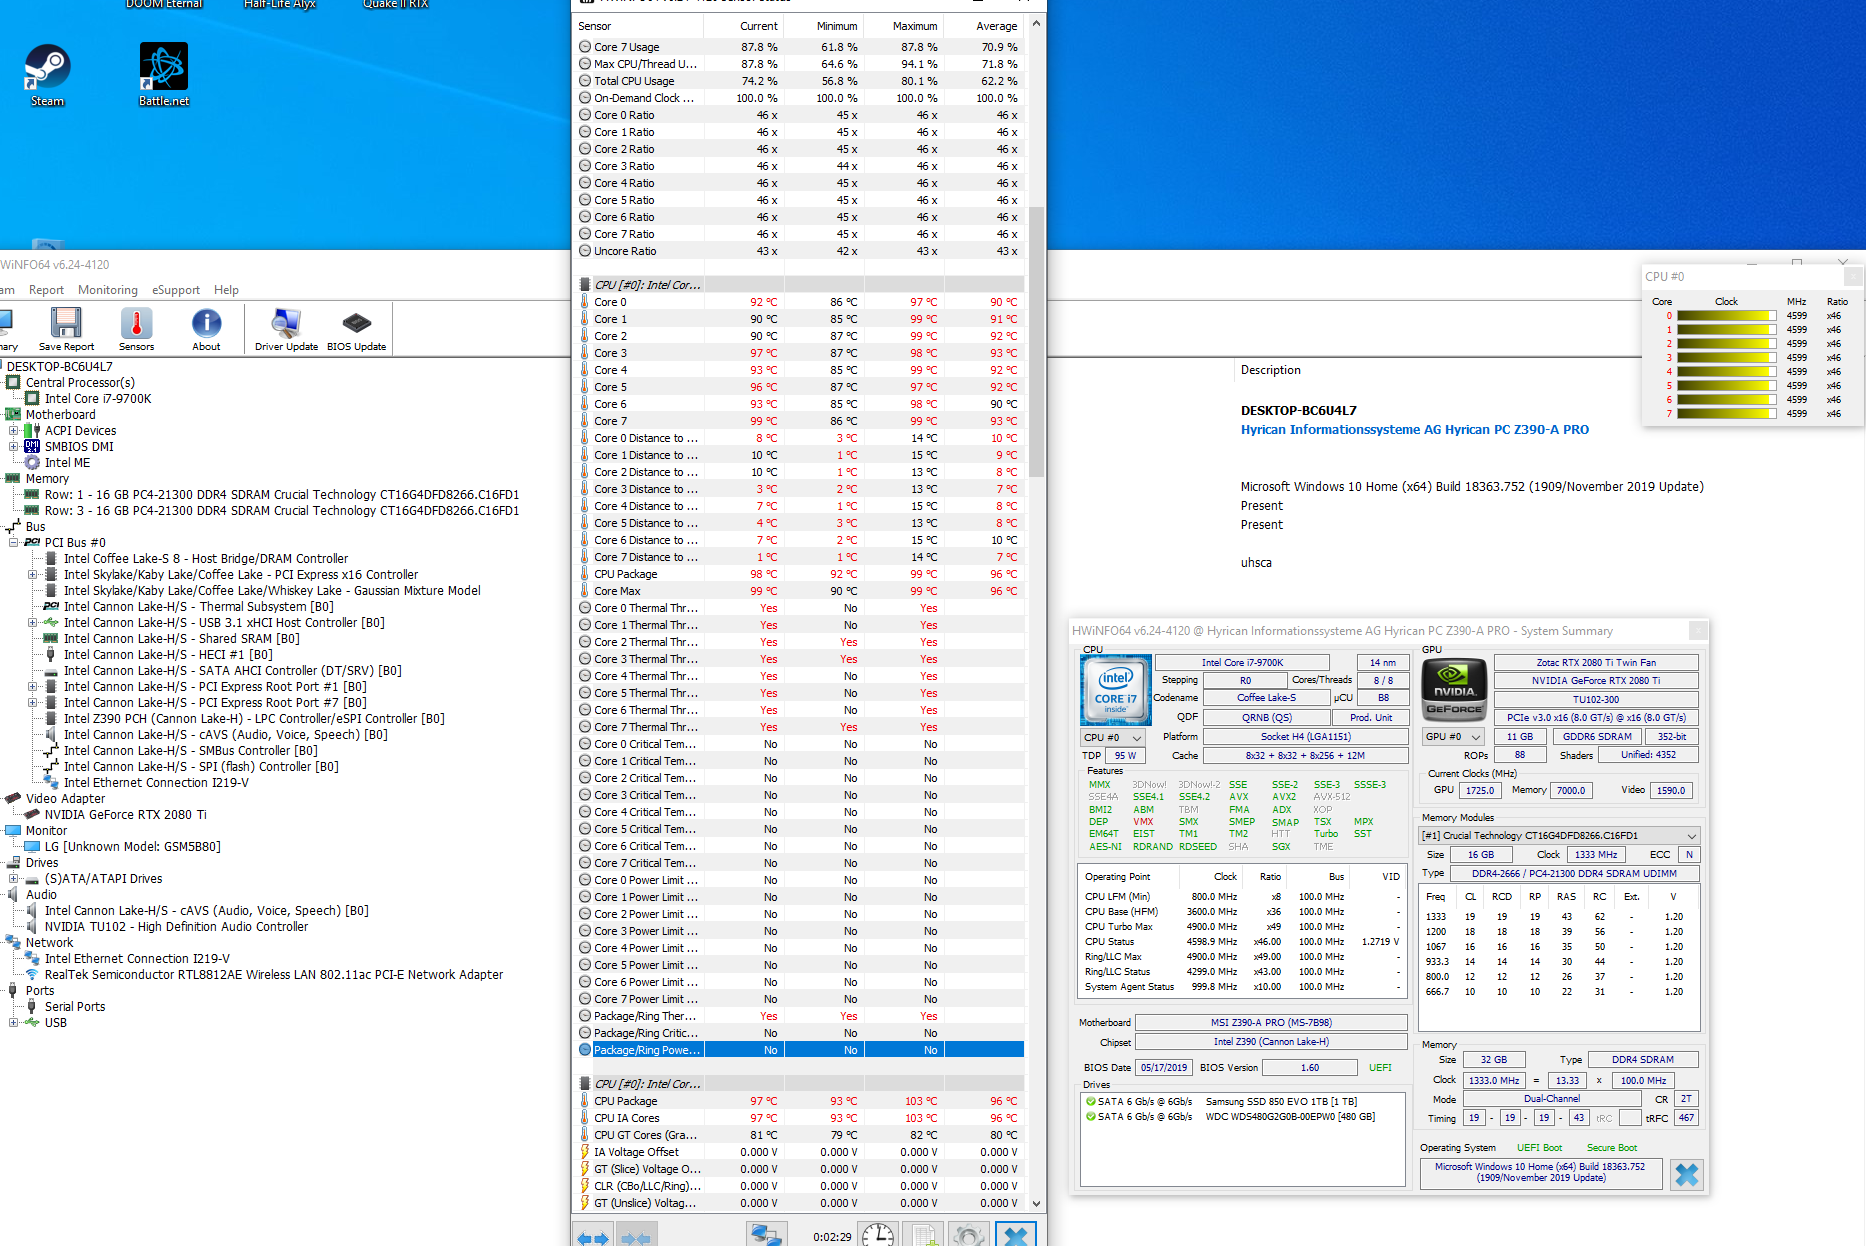
Task: Select the RealTek RTL8812AE Wireless LAN tree item
Action: tap(273, 975)
